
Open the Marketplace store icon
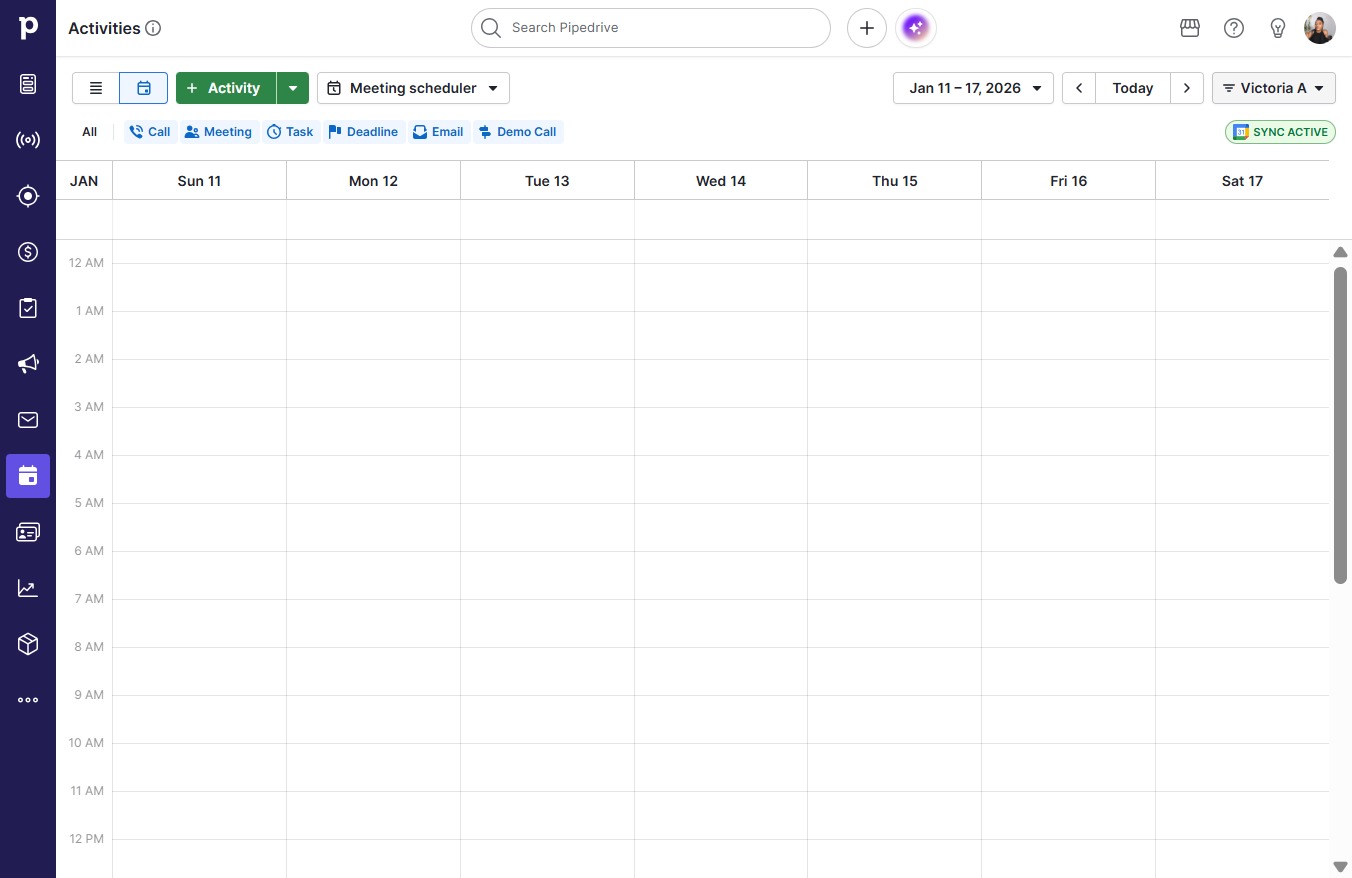(x=1190, y=28)
